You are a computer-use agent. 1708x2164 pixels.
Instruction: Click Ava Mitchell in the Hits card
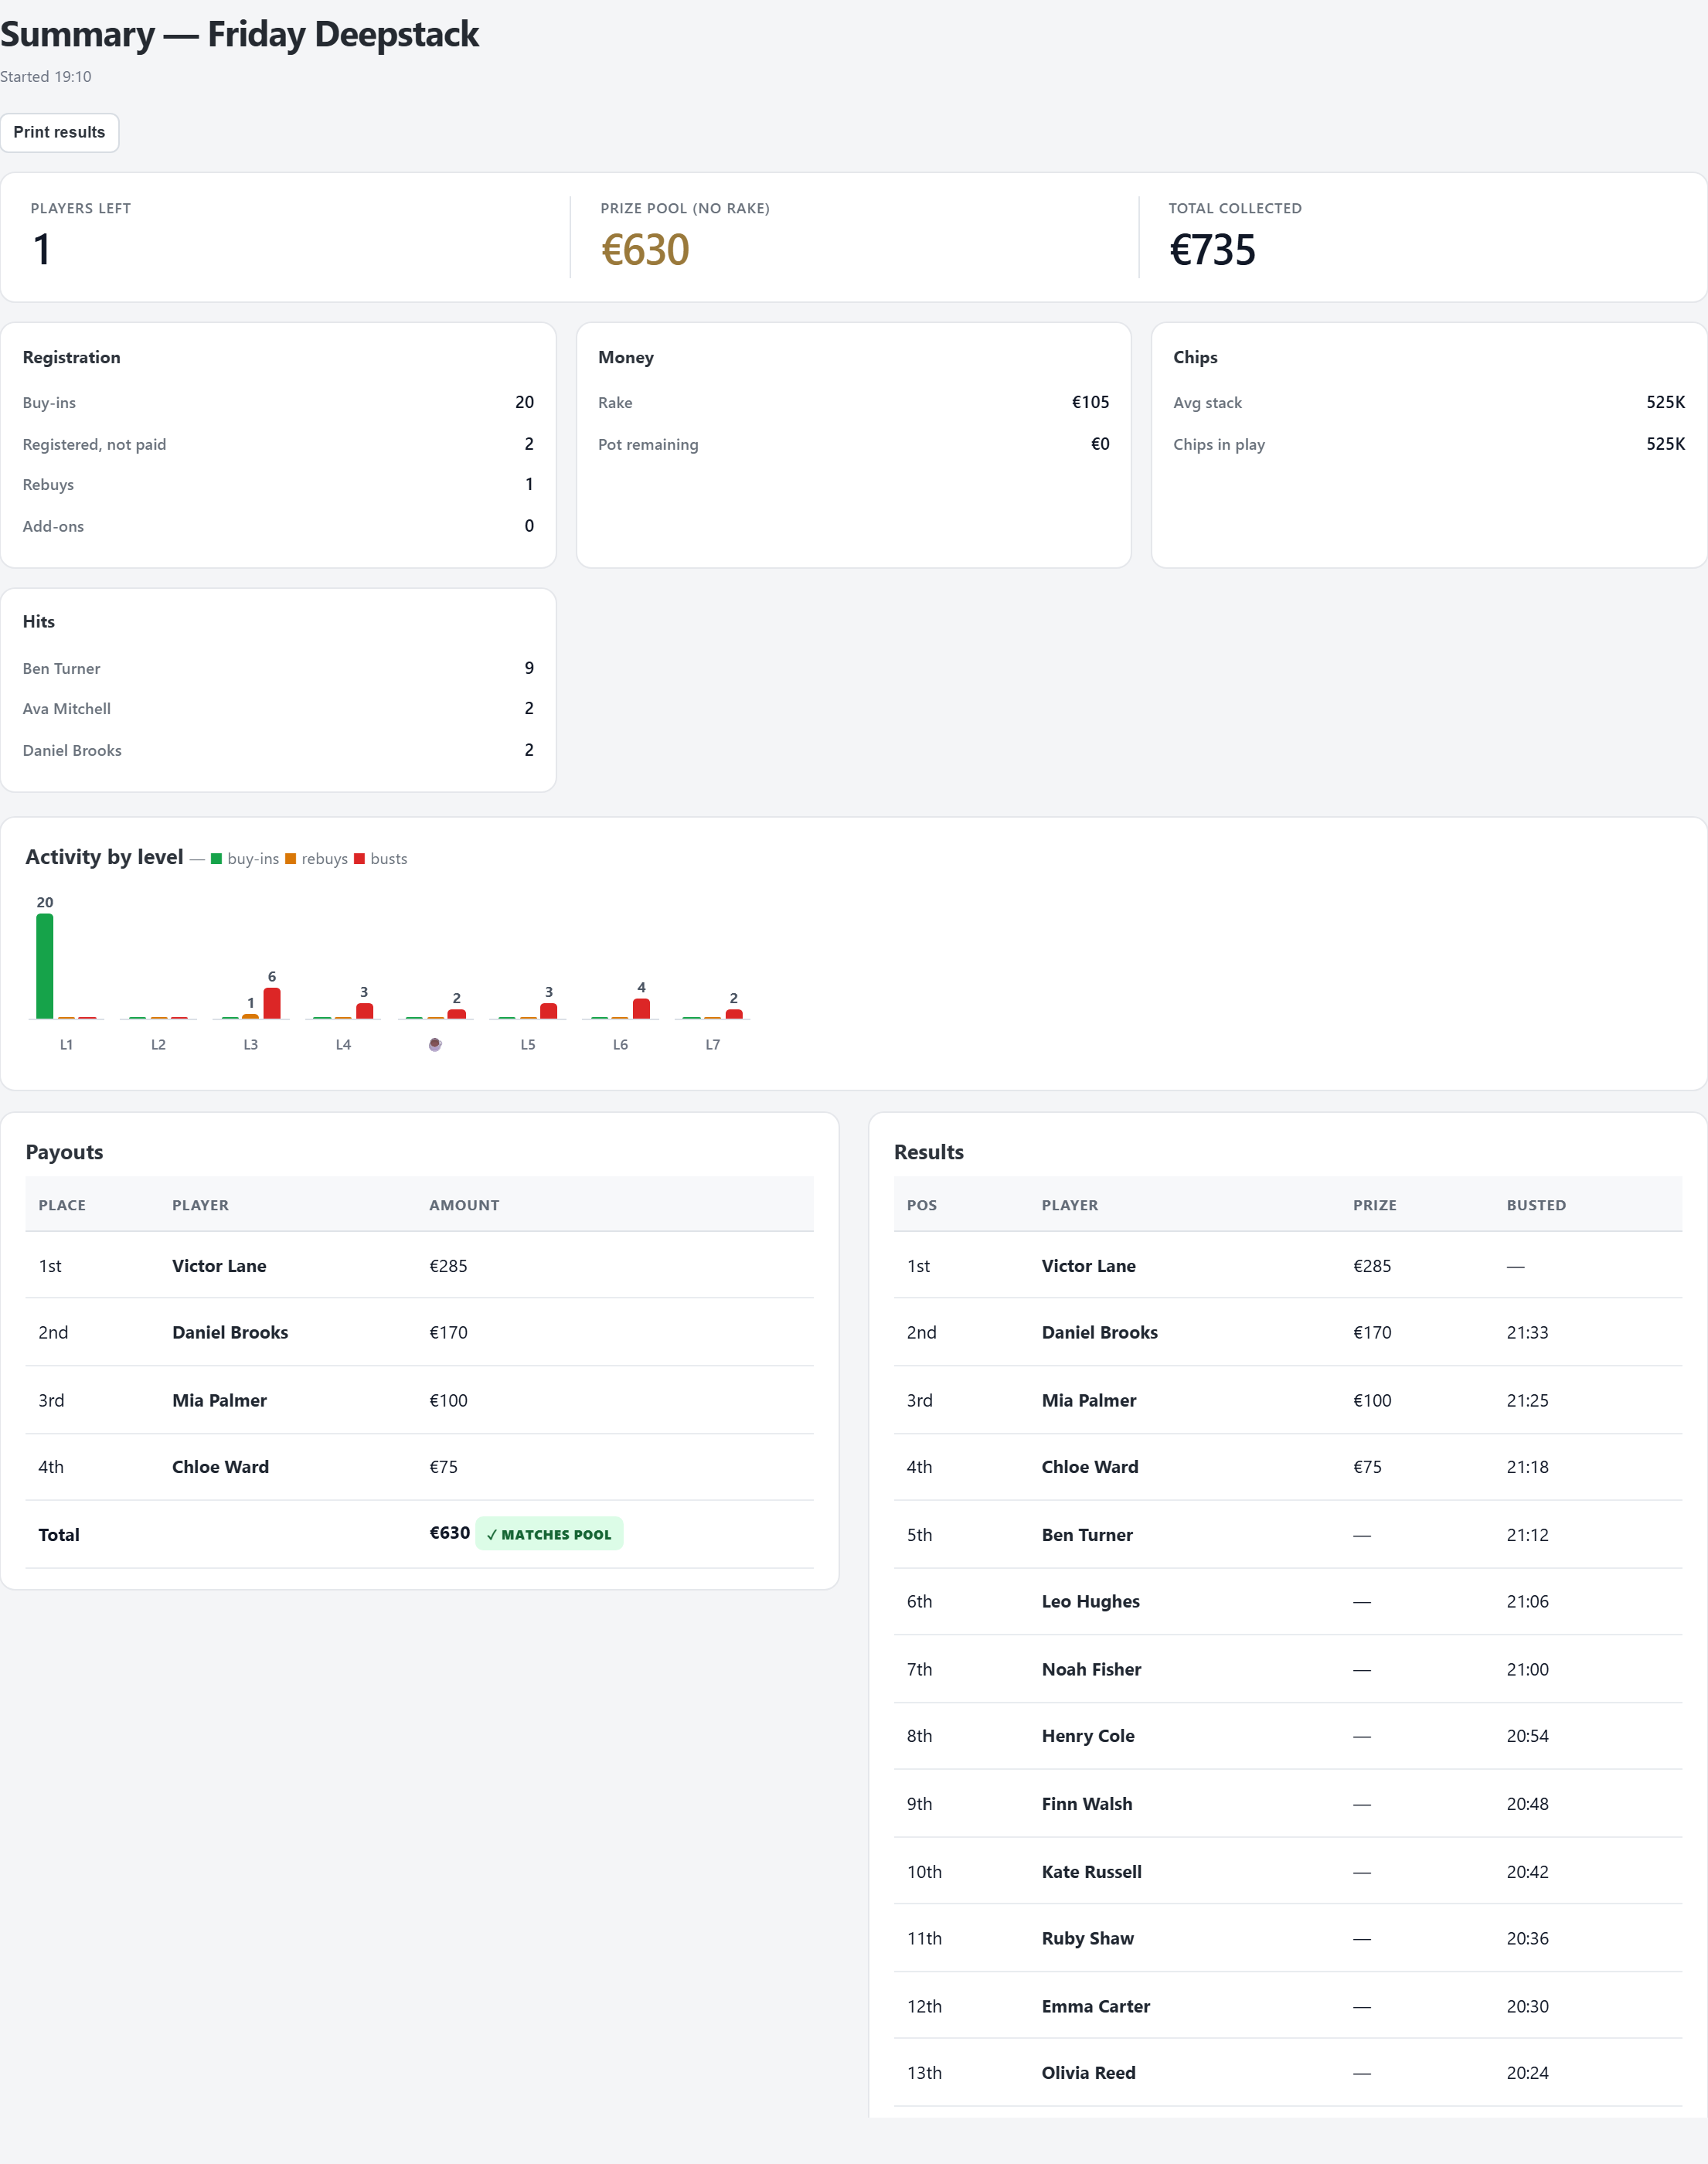coord(66,709)
